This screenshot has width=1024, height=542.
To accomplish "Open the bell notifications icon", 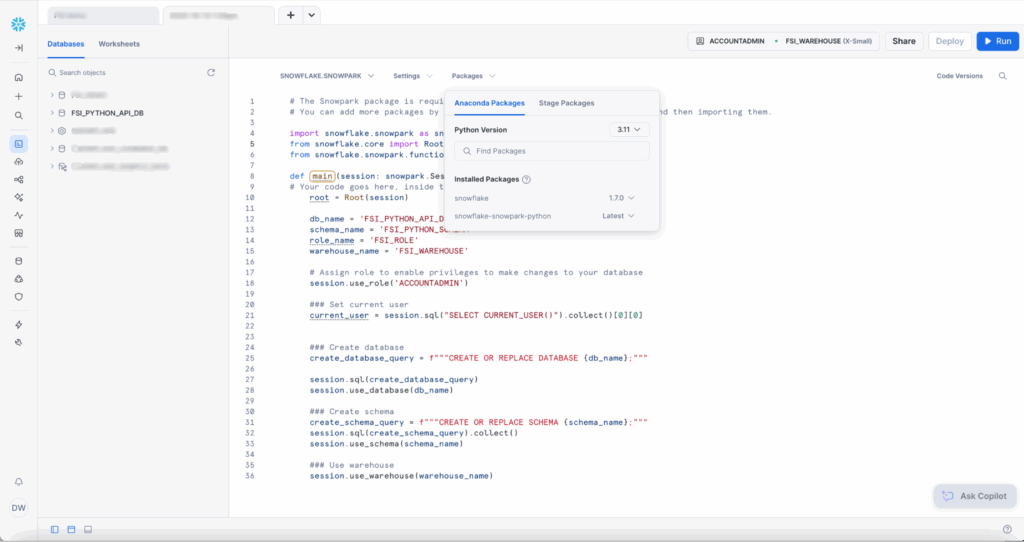I will coord(18,481).
